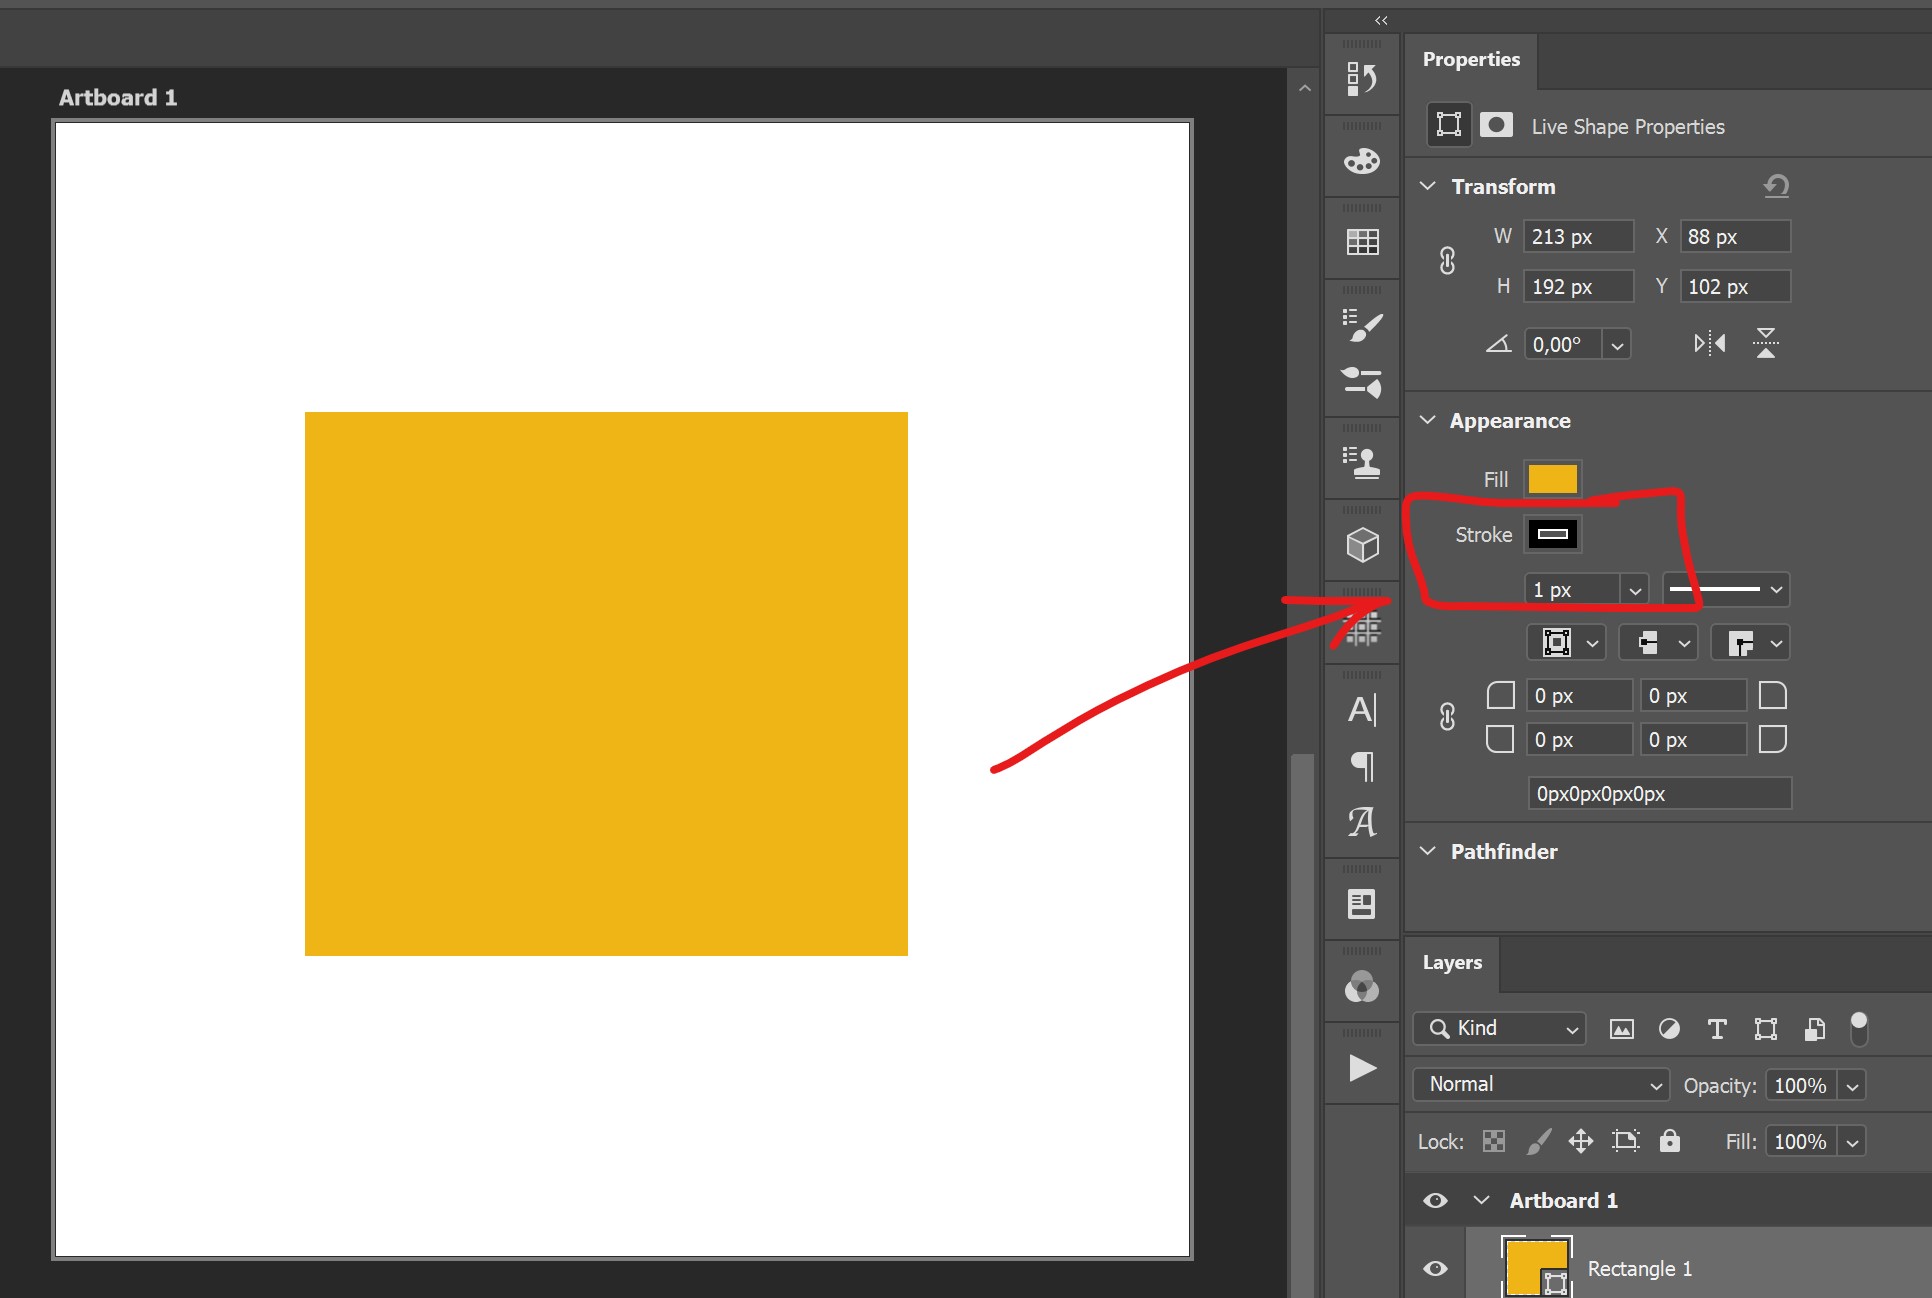Screen dimensions: 1932x1298
Task: Click flip horizontal icon in Transform
Action: click(1709, 344)
